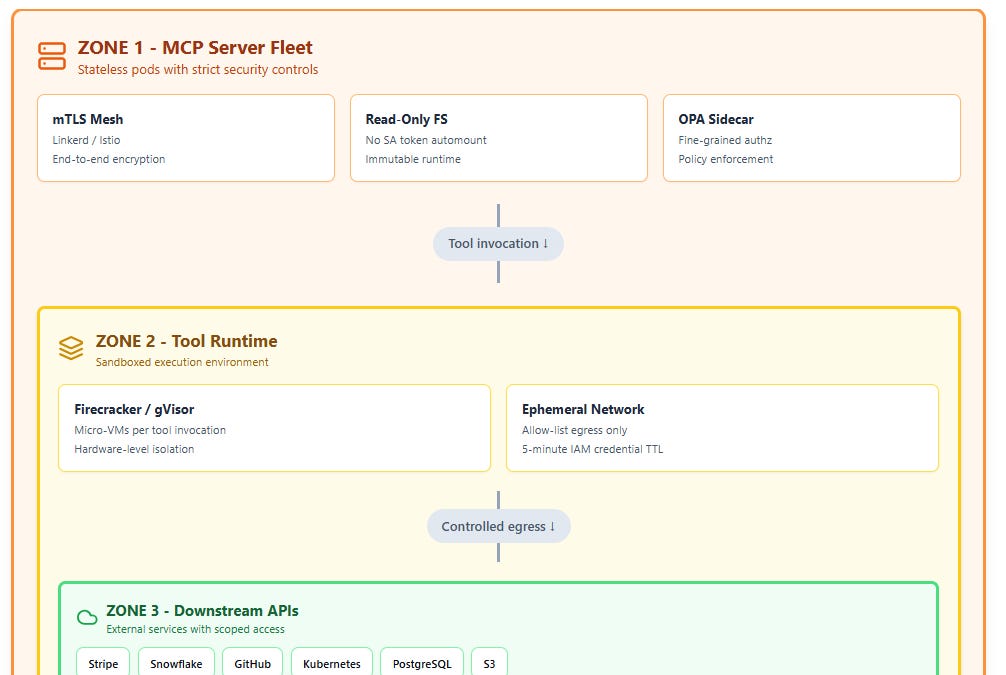This screenshot has width=1006, height=675.
Task: Select the OPA Sidecar card
Action: click(x=812, y=138)
